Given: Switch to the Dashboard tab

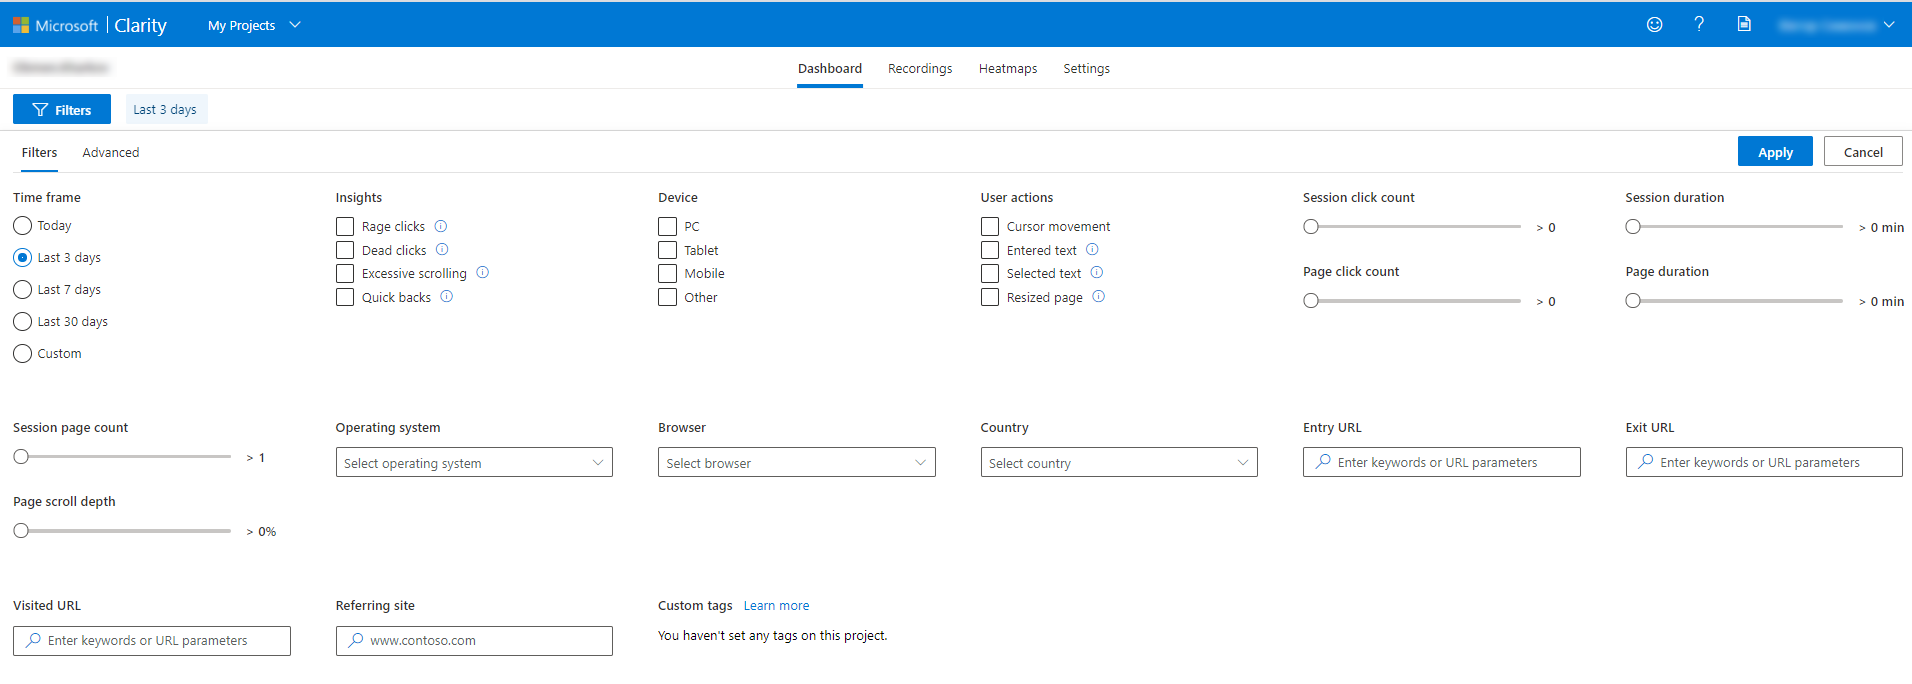Looking at the screenshot, I should click(x=830, y=68).
